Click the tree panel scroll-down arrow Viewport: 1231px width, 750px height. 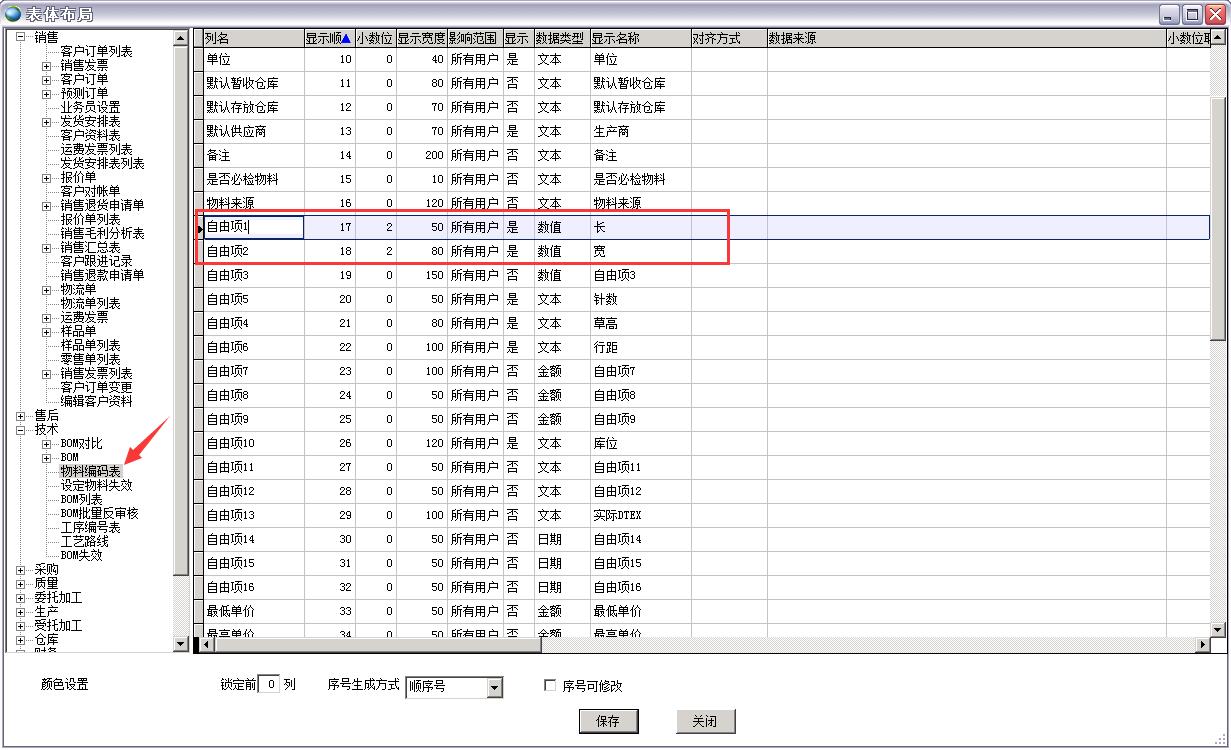[181, 644]
